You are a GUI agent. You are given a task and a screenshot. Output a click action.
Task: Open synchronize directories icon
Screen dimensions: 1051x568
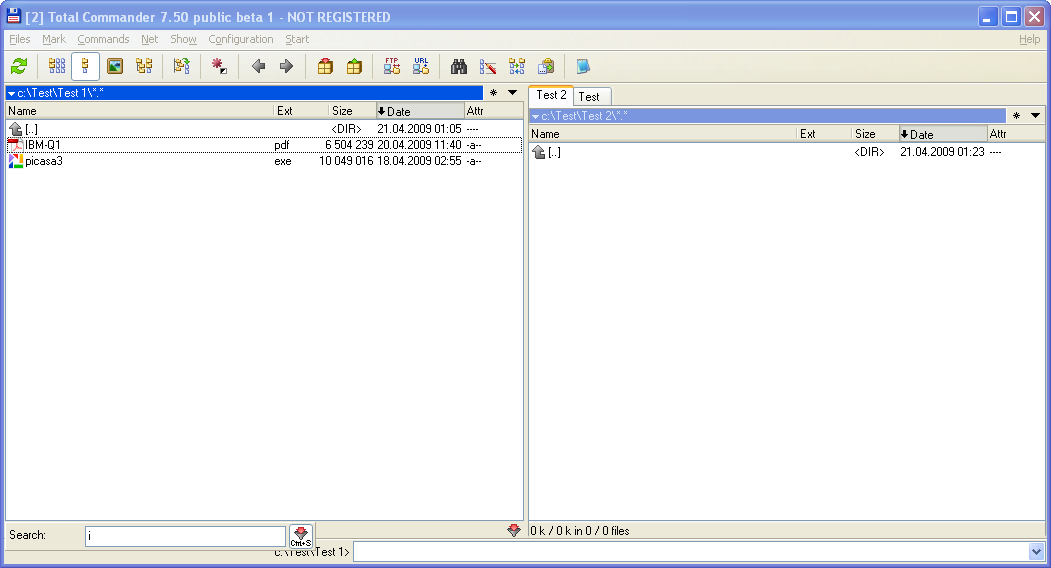(517, 66)
